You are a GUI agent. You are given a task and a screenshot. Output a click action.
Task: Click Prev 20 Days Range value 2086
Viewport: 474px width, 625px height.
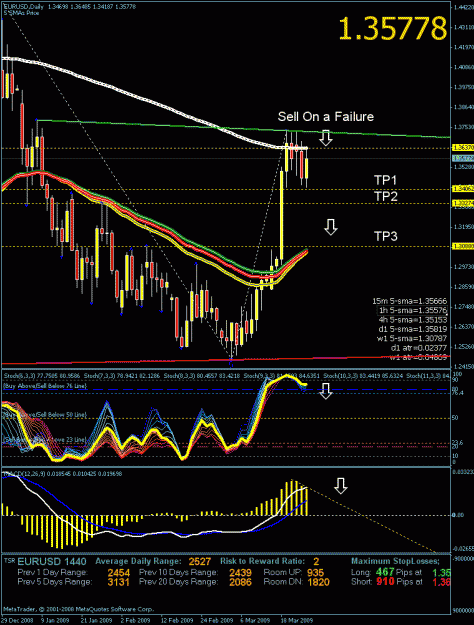pos(240,582)
